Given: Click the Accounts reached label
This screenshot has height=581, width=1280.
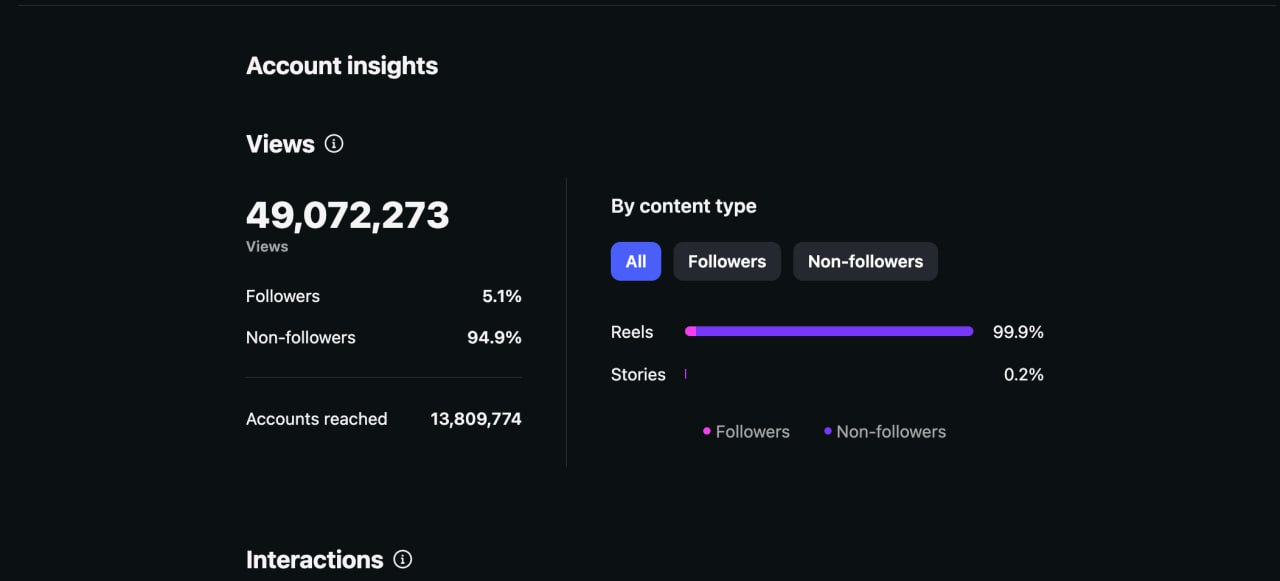Looking at the screenshot, I should [x=316, y=419].
